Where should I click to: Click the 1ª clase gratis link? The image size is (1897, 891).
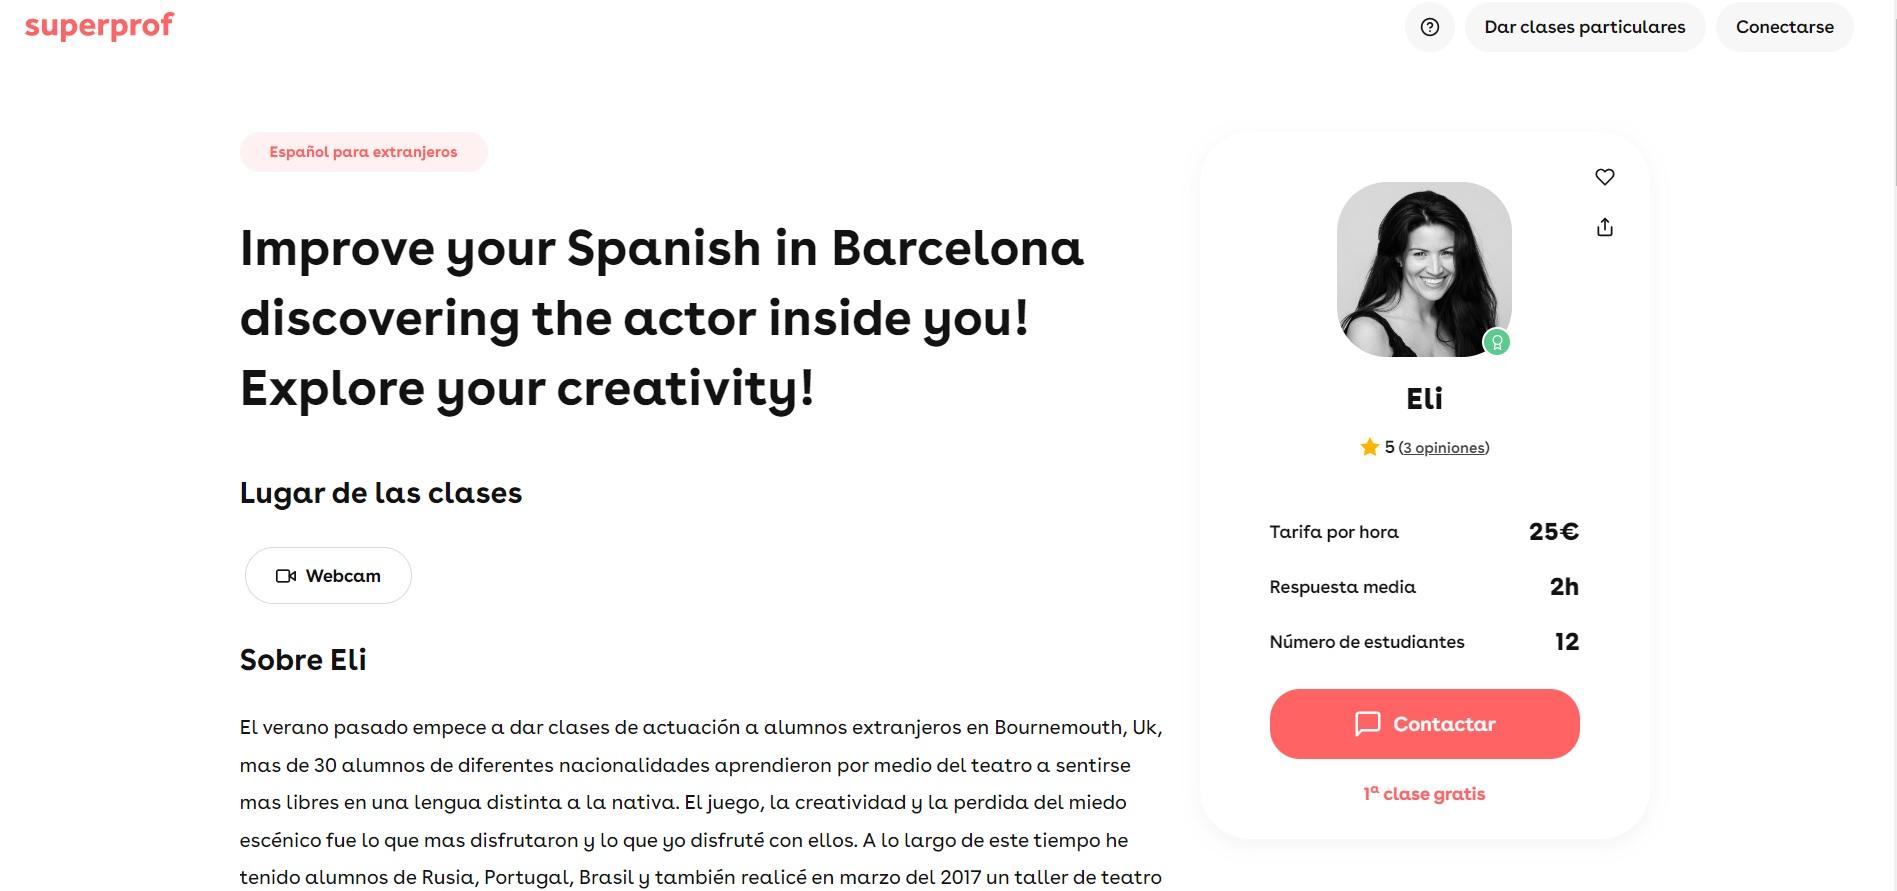(x=1423, y=793)
